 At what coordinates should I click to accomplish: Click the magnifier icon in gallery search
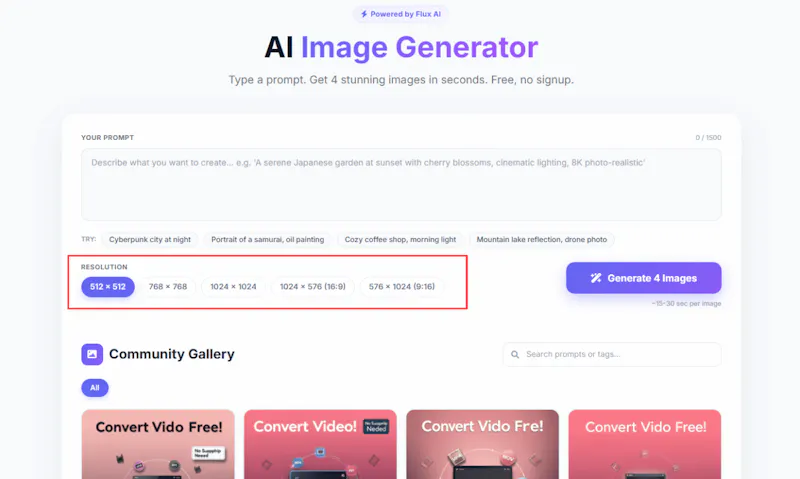[515, 355]
